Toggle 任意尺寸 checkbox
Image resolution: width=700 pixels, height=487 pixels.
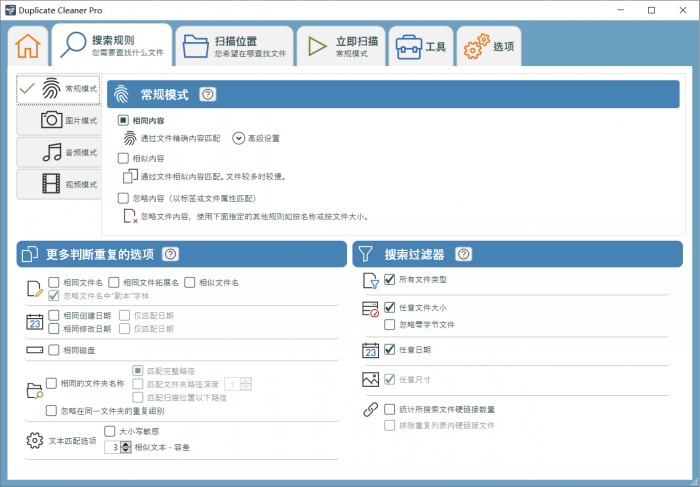[x=389, y=379]
